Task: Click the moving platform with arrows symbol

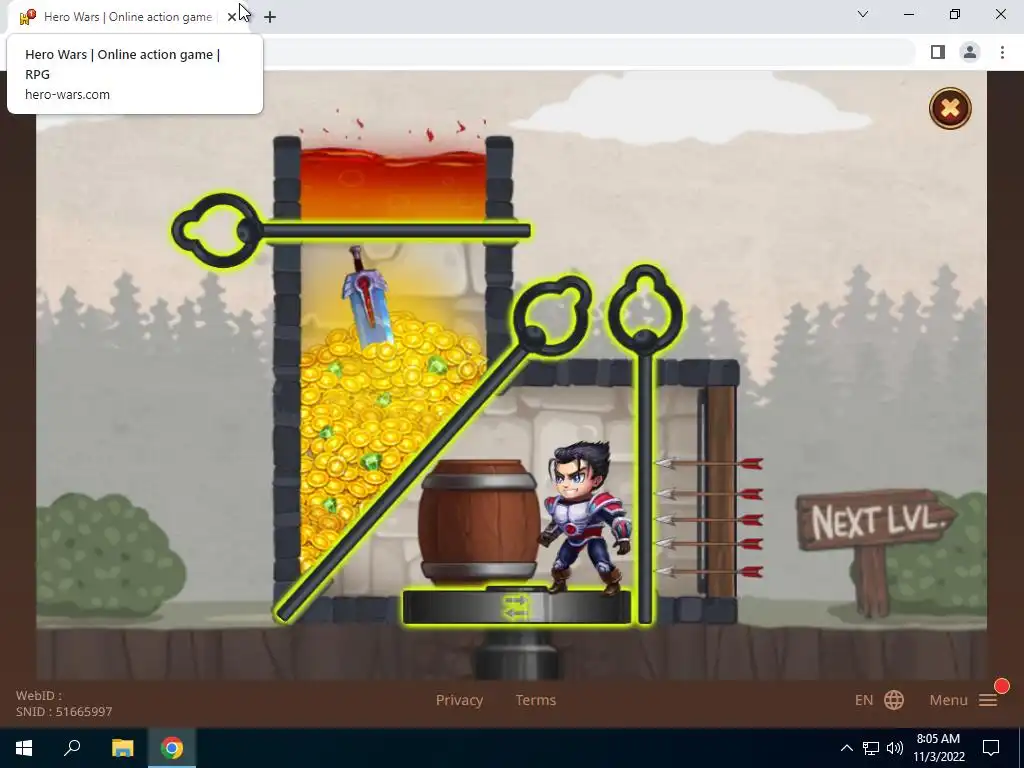Action: [516, 607]
